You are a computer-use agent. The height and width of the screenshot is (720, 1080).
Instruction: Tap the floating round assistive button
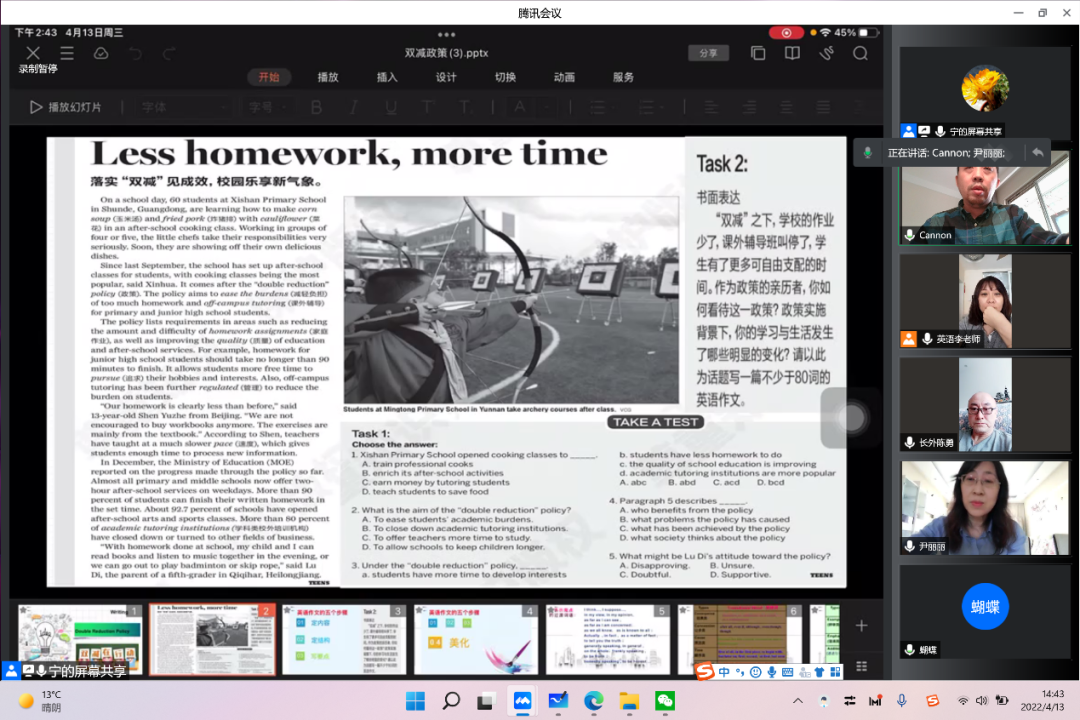[851, 418]
